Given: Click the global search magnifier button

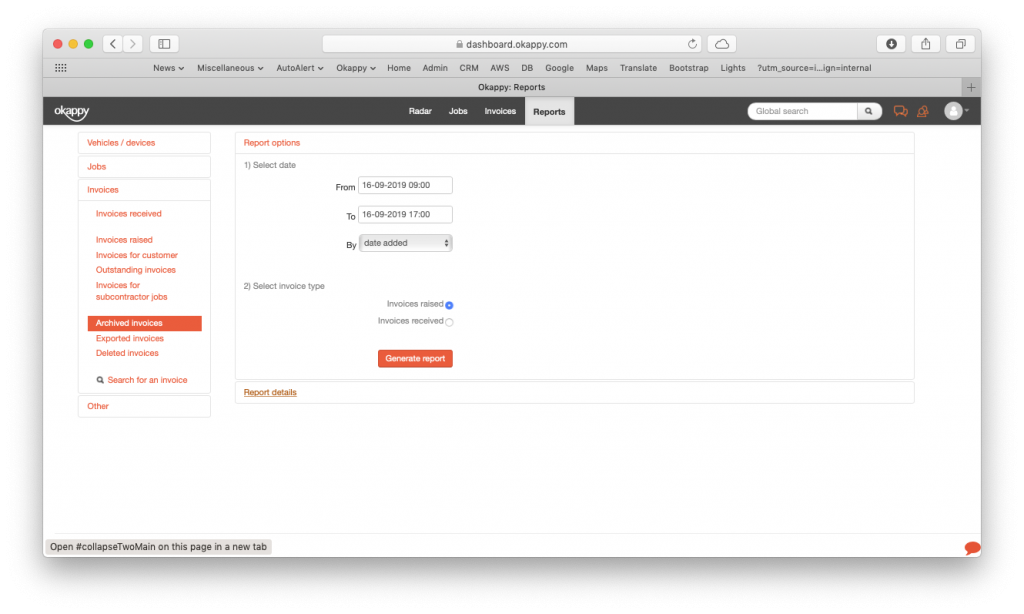Looking at the screenshot, I should (x=869, y=111).
